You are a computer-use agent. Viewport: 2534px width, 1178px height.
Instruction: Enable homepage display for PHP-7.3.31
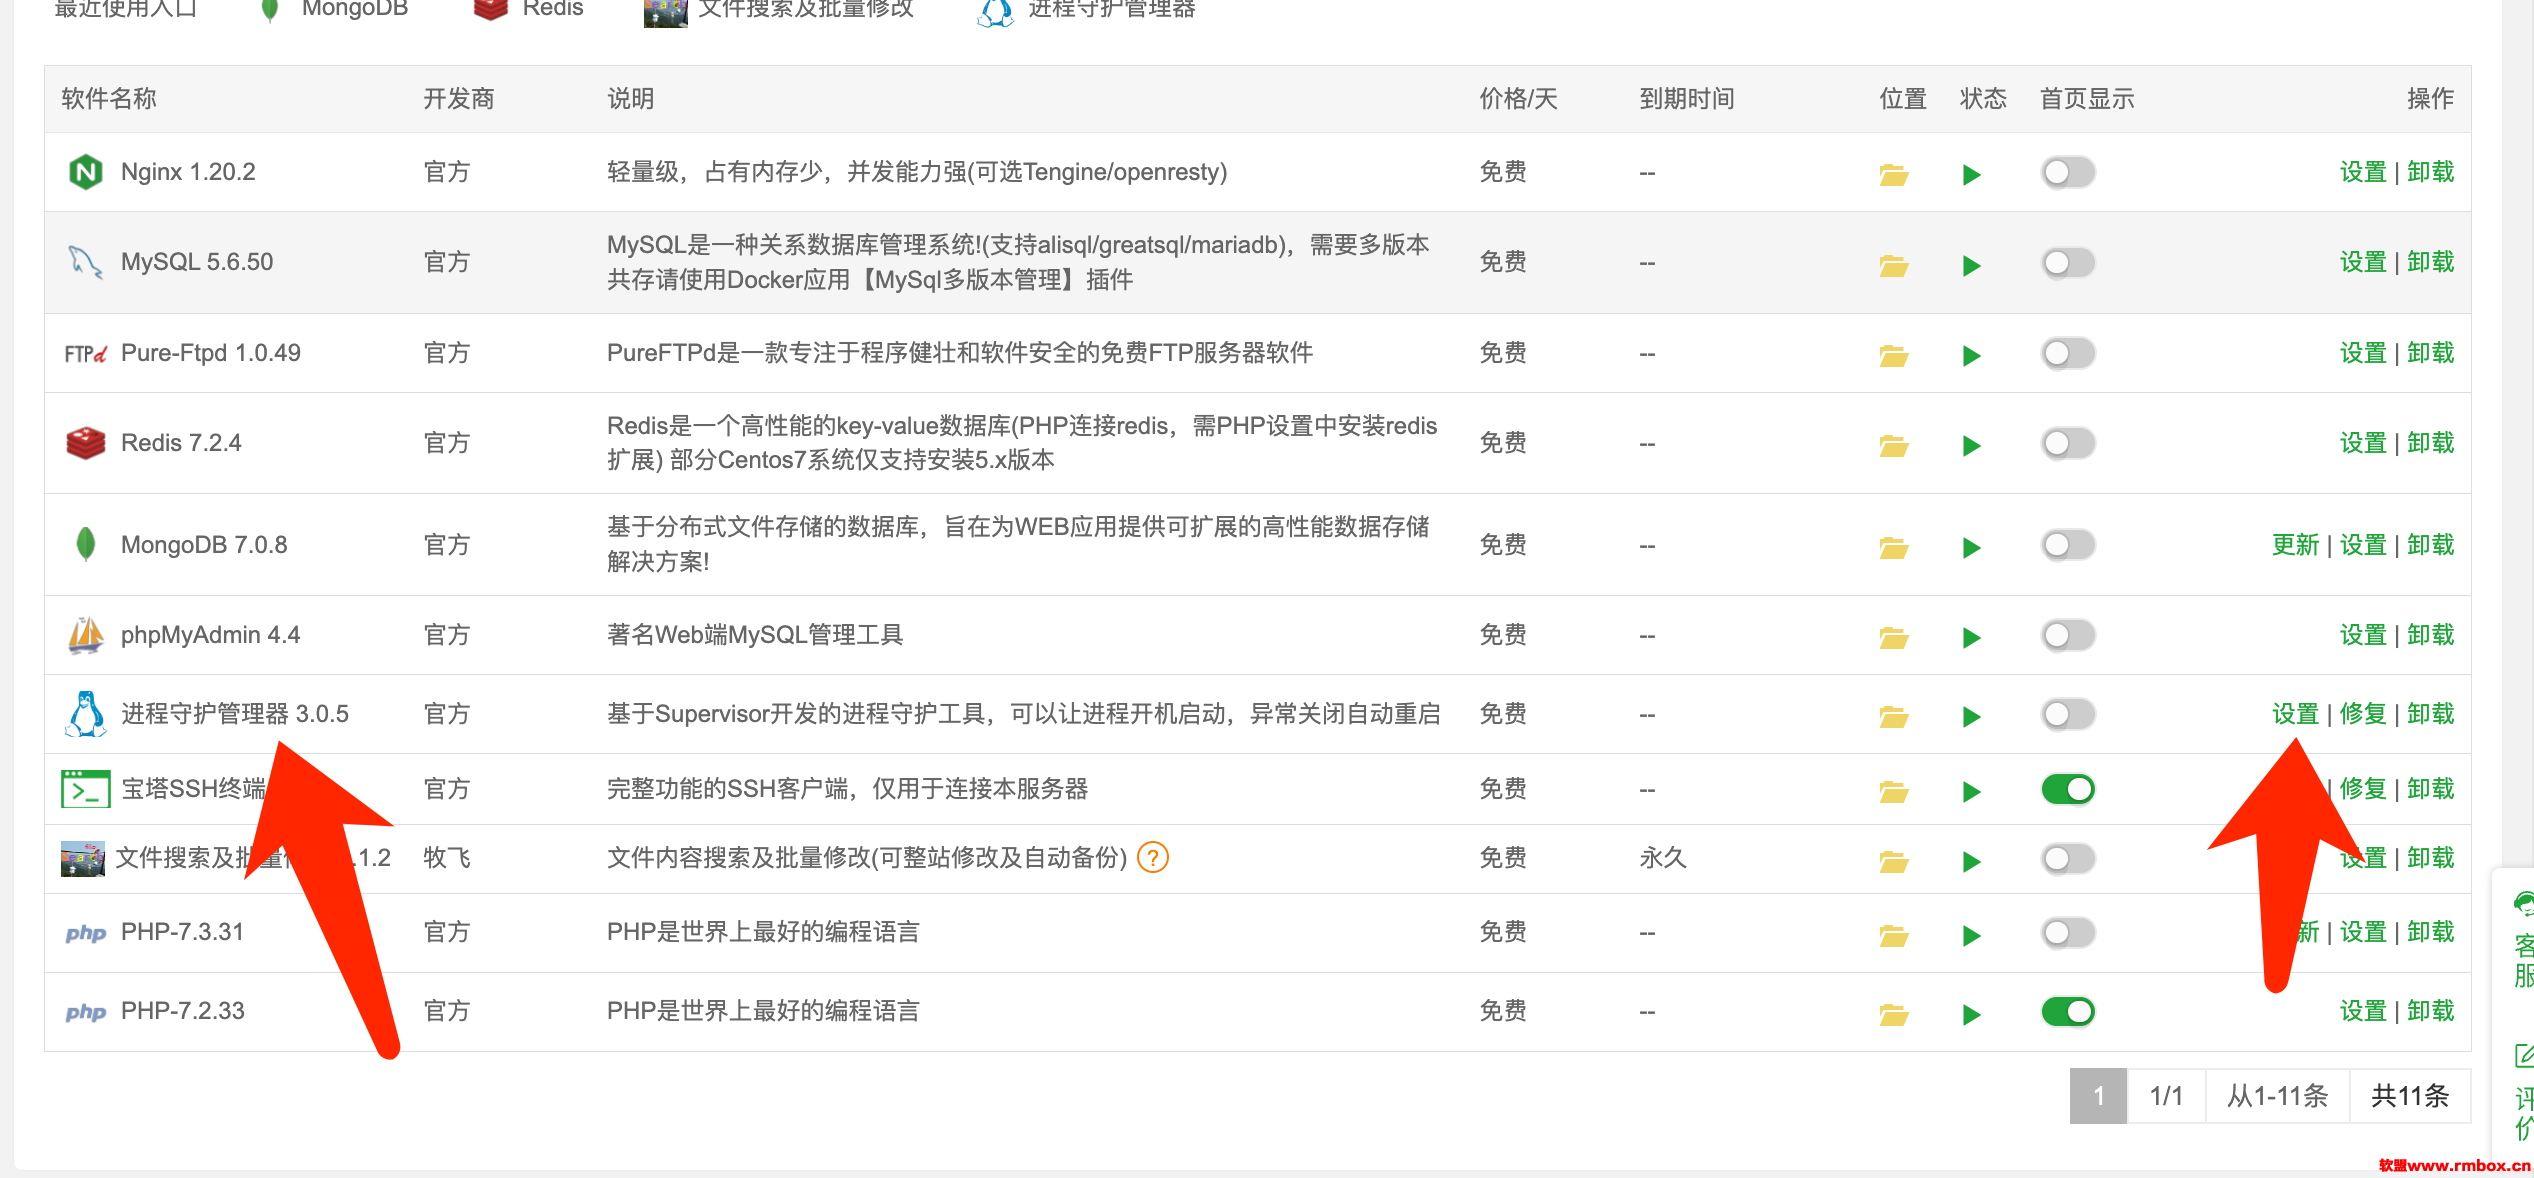click(2068, 933)
